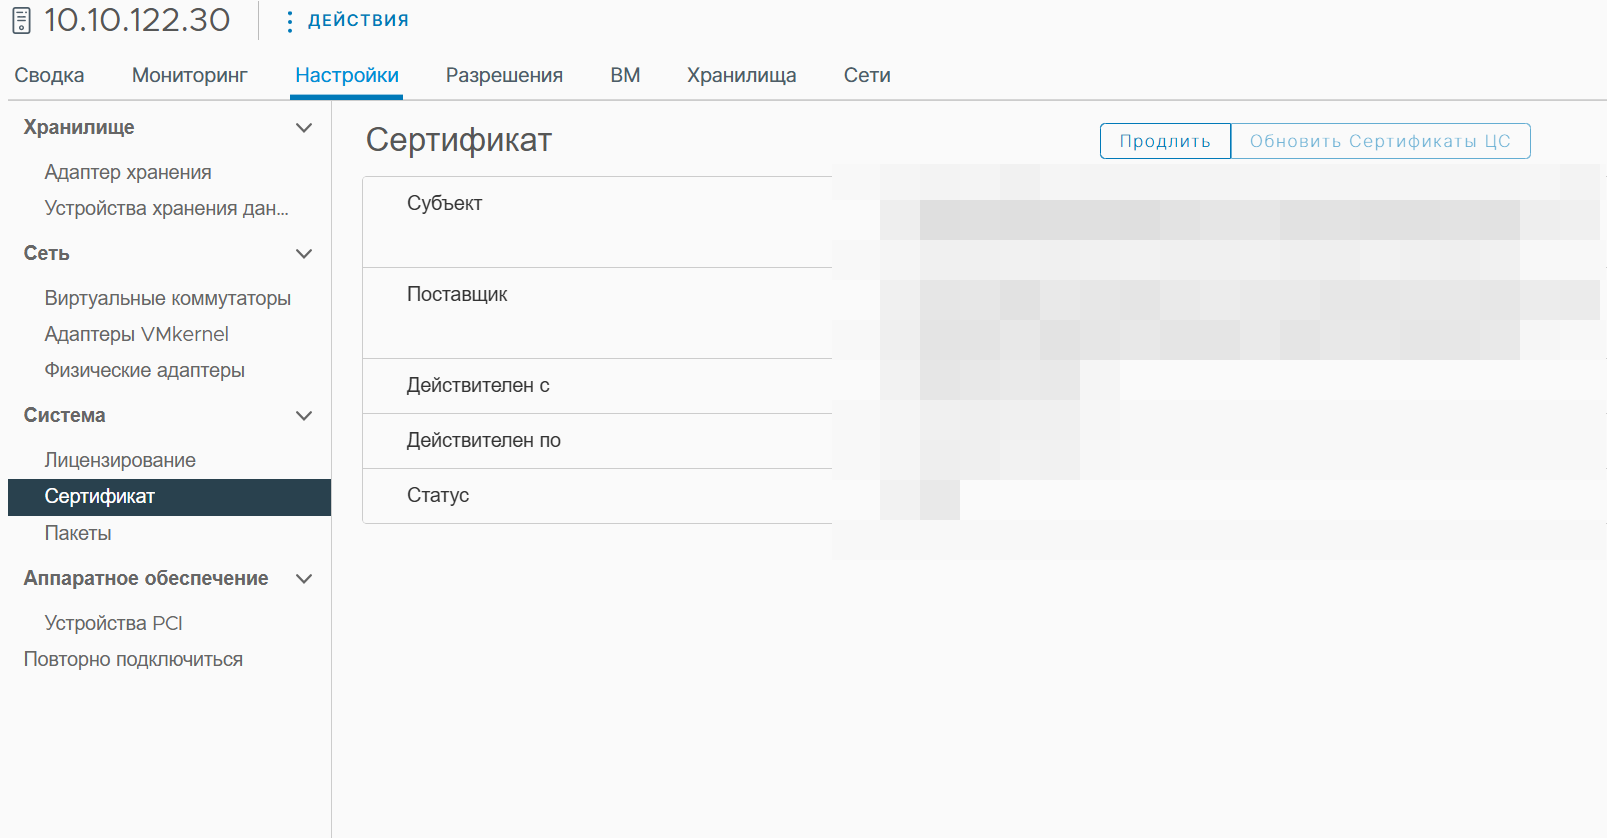This screenshot has height=838, width=1607.
Task: Select the Настройки tab
Action: (347, 75)
